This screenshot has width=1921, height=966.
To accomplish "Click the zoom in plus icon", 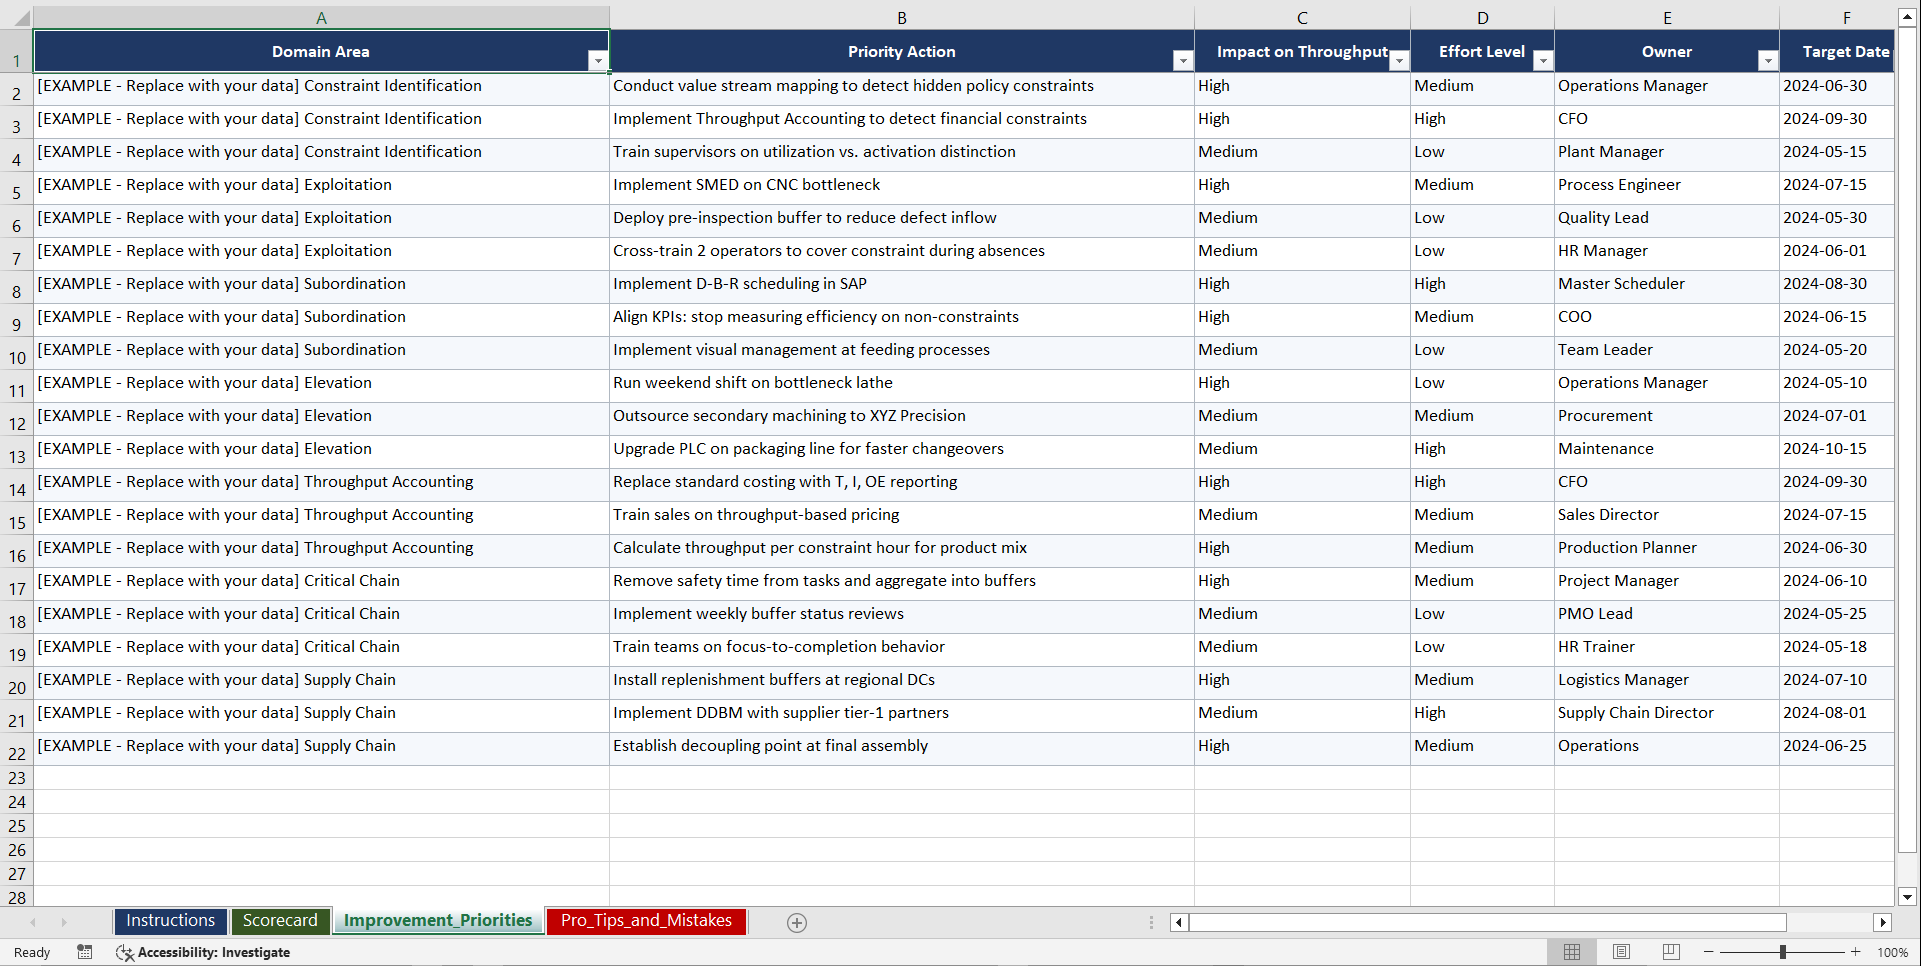I will (1856, 952).
